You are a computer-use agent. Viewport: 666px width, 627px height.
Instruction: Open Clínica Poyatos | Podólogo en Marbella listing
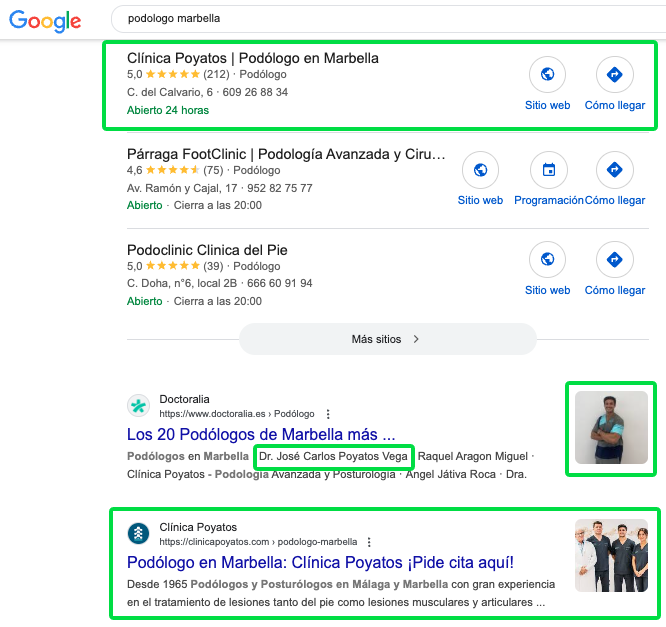point(253,58)
